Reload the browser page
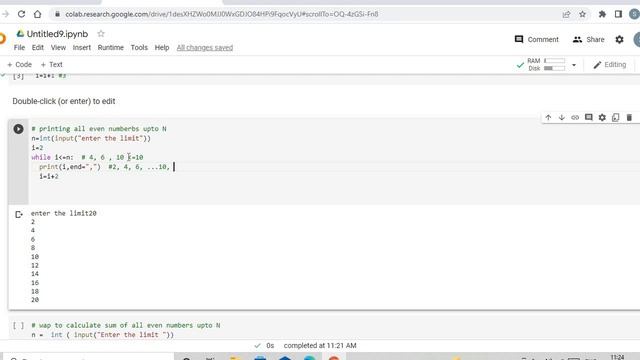Viewport: 640px width, 360px height. (x=21, y=14)
